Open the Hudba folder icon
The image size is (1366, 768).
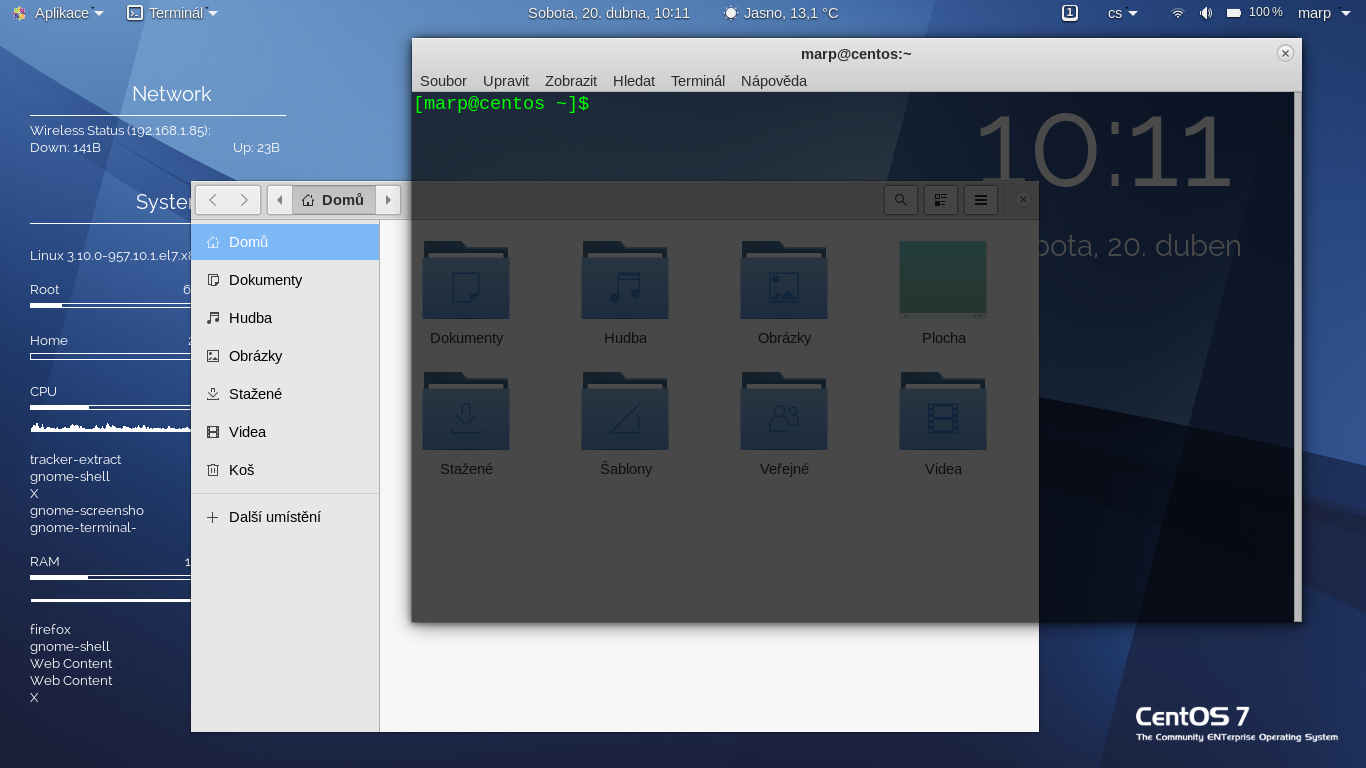(624, 280)
